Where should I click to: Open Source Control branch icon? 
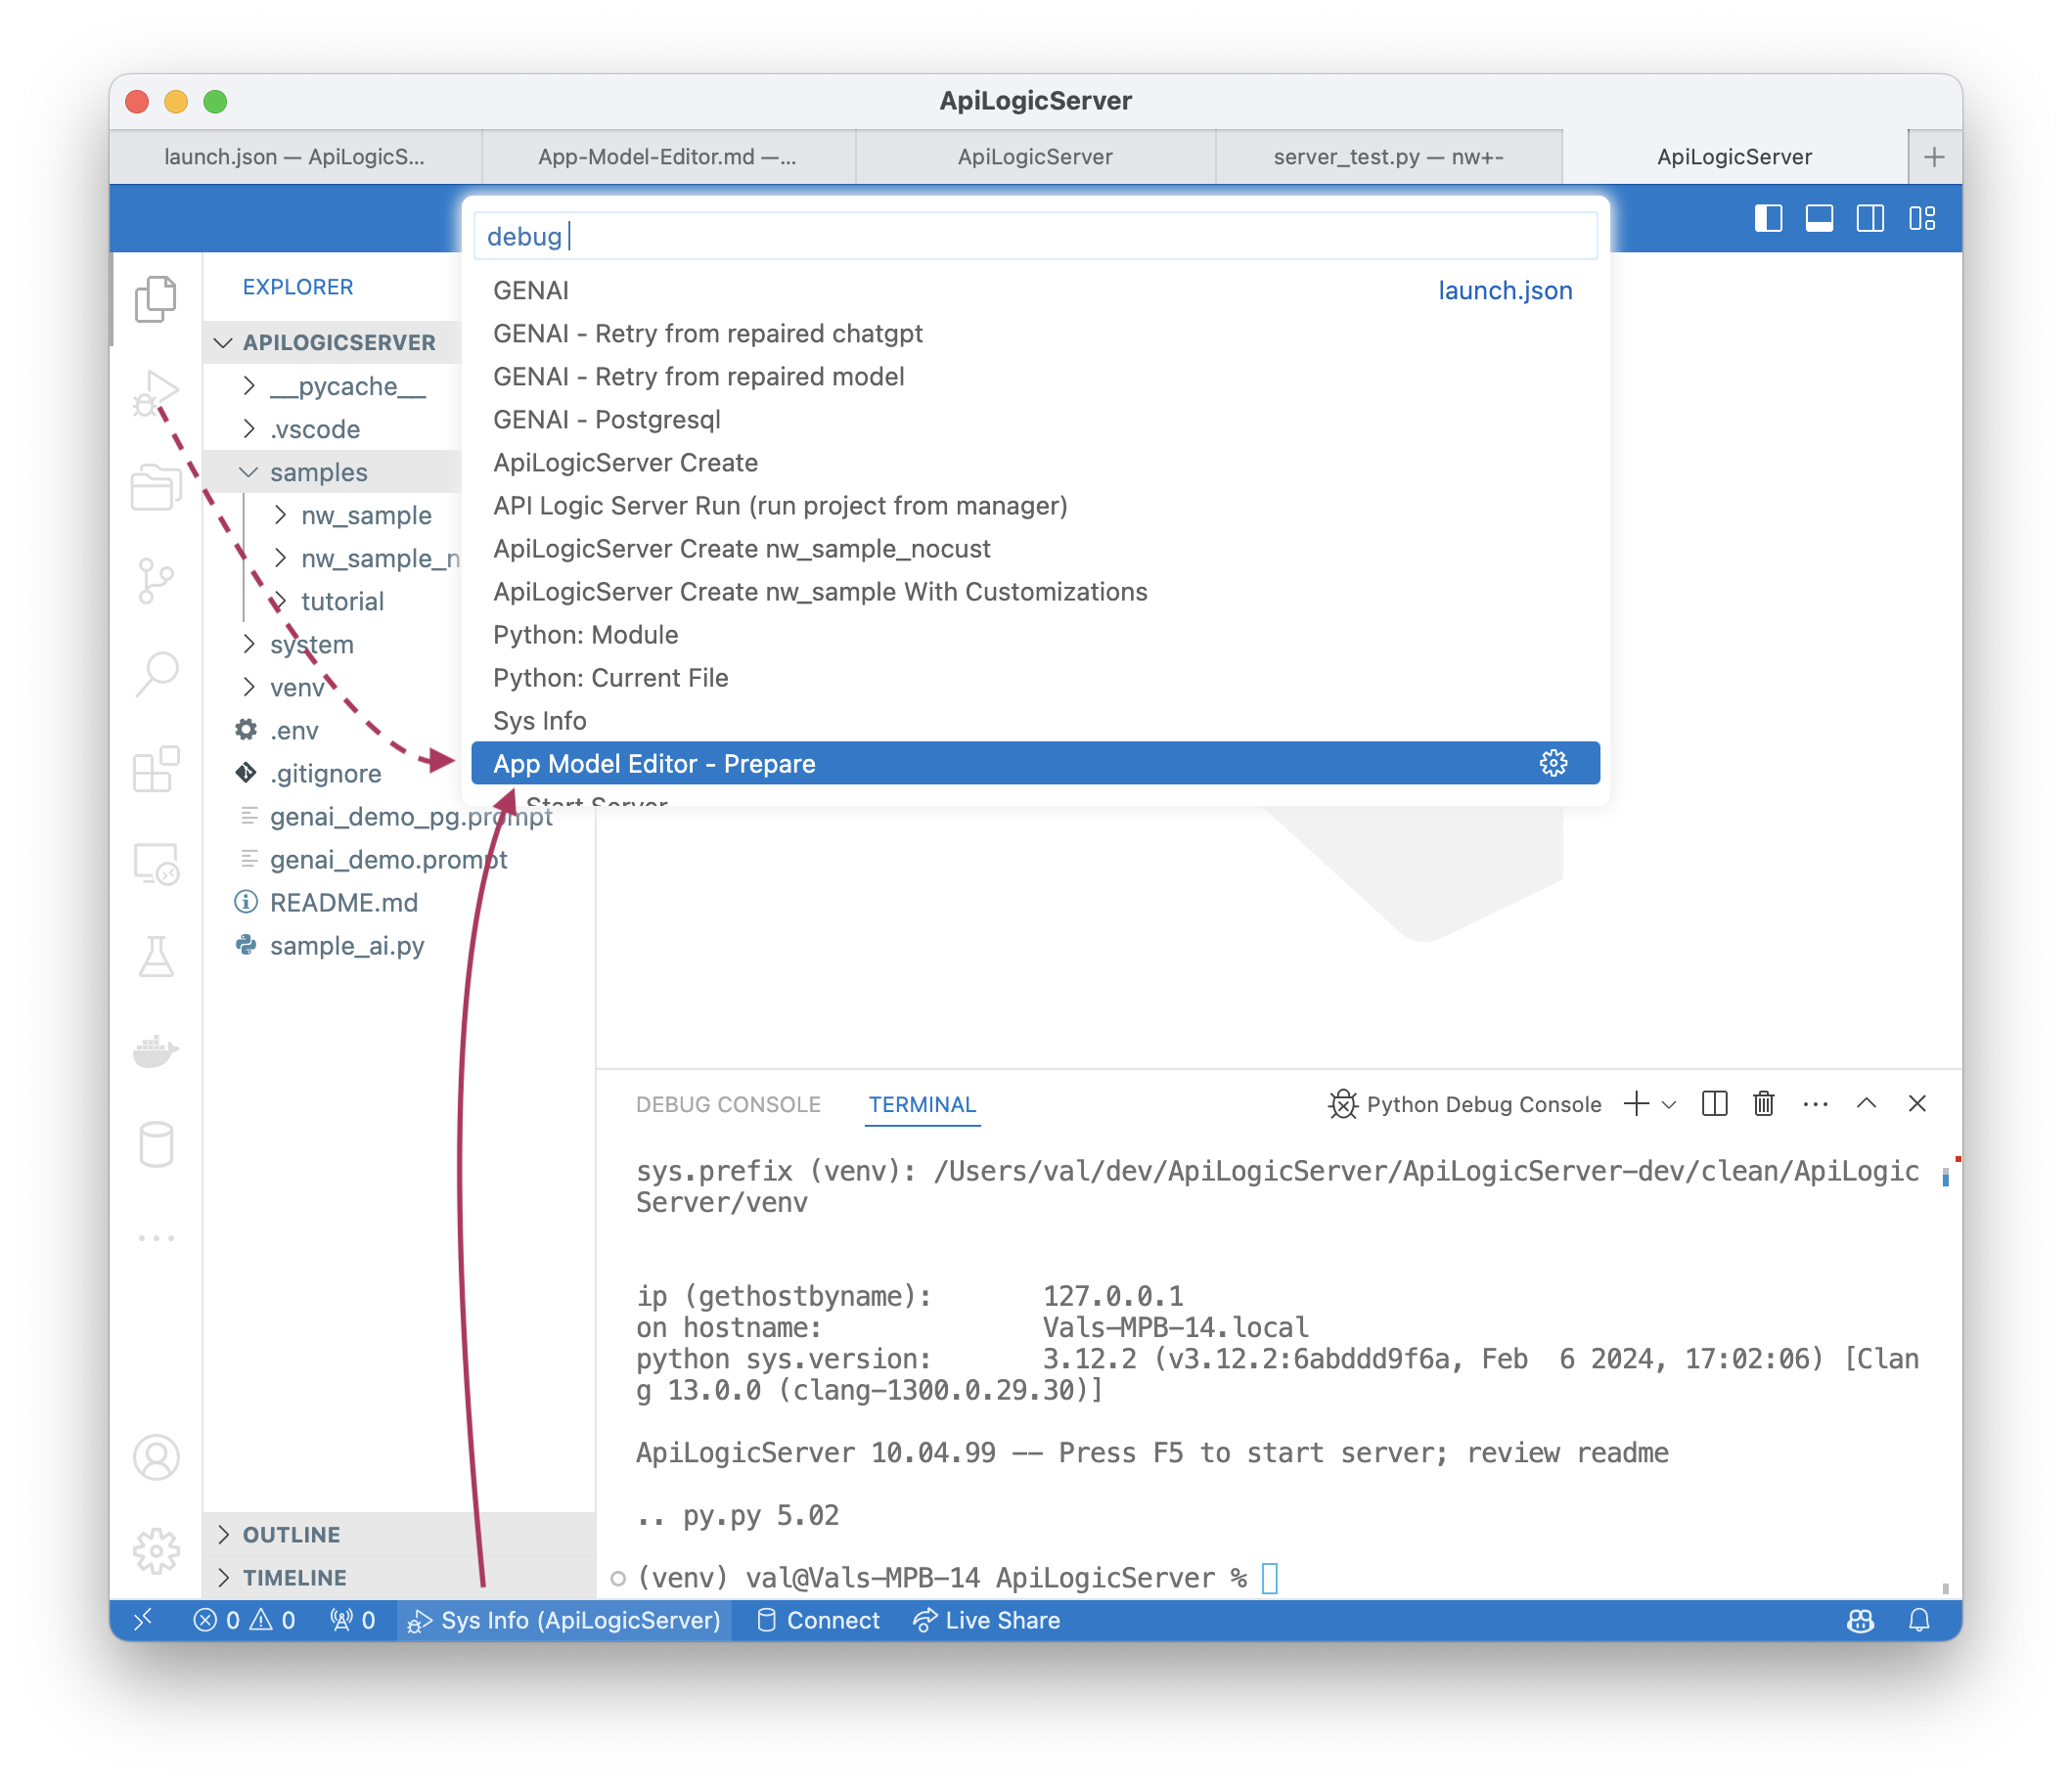click(x=156, y=582)
